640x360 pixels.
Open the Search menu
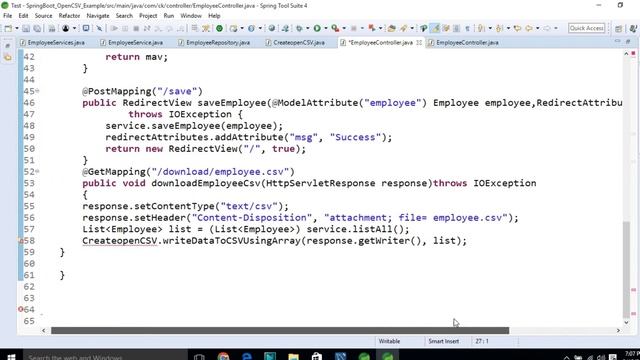(124, 16)
